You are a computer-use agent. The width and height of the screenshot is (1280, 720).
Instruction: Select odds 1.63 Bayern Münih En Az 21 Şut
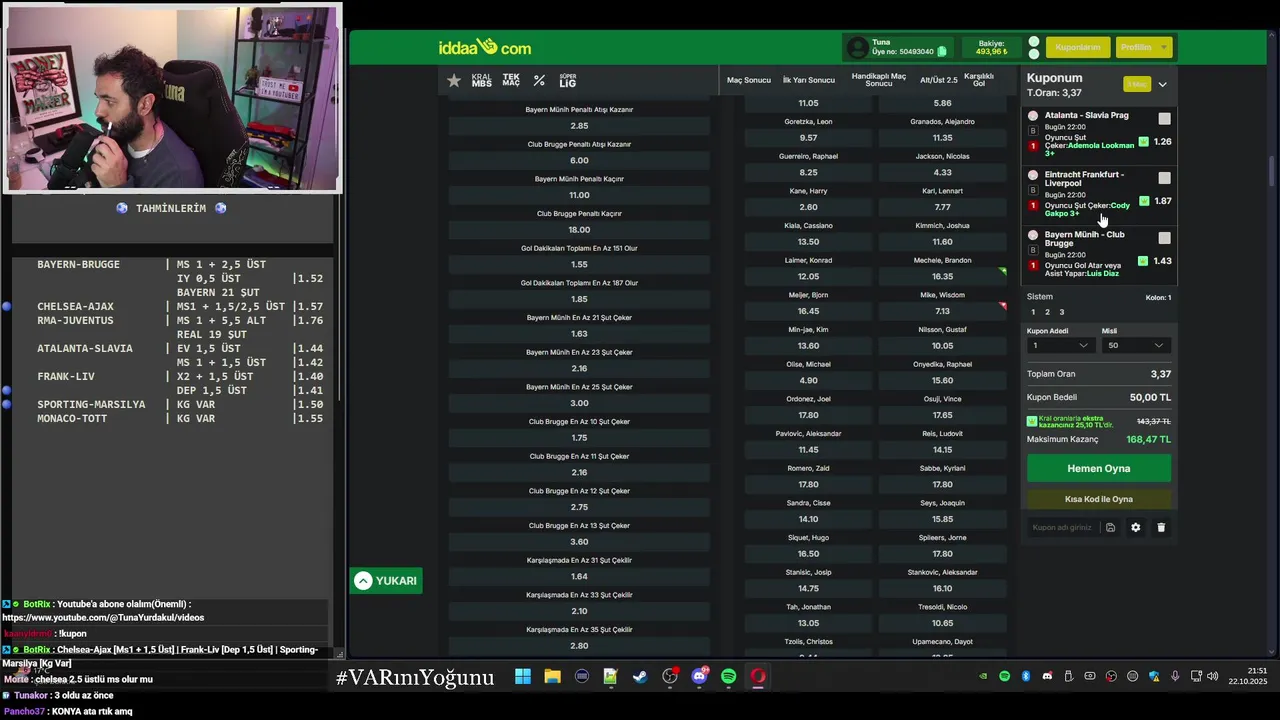click(x=579, y=334)
